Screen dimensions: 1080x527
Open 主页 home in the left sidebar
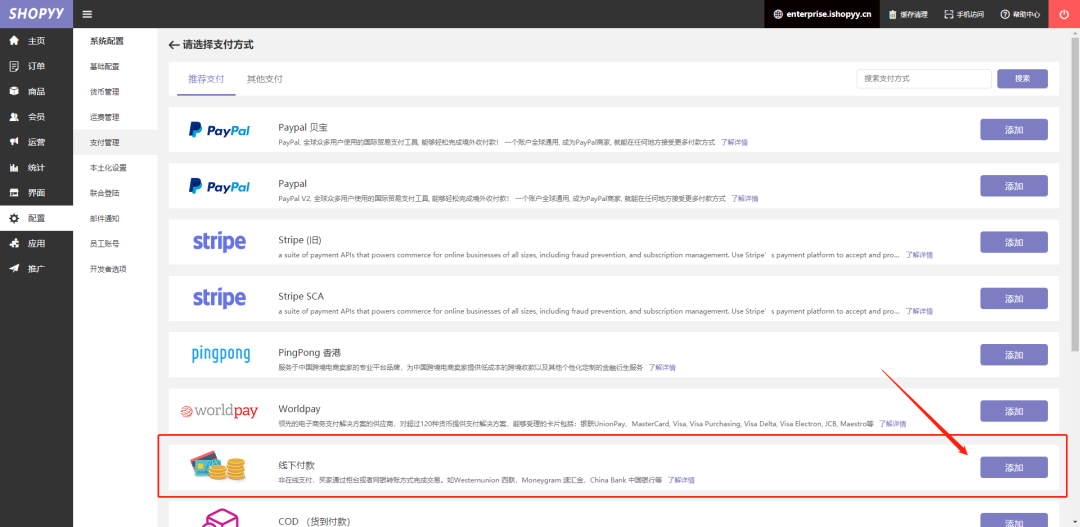tap(35, 41)
